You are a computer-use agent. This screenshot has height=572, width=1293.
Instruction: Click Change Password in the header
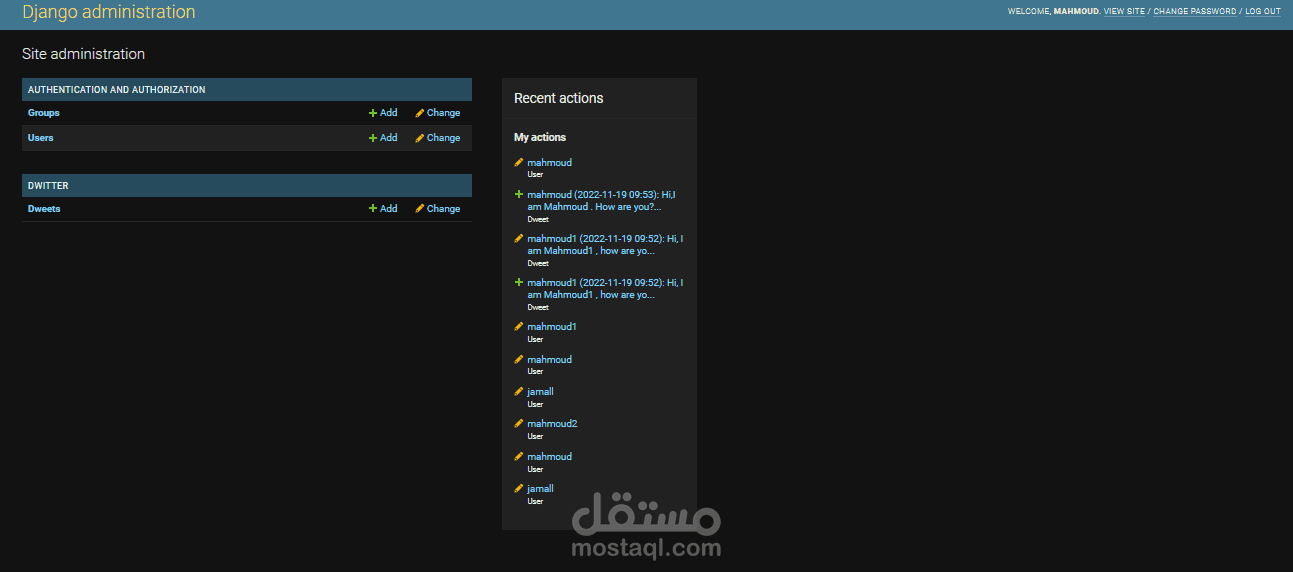pos(1195,12)
